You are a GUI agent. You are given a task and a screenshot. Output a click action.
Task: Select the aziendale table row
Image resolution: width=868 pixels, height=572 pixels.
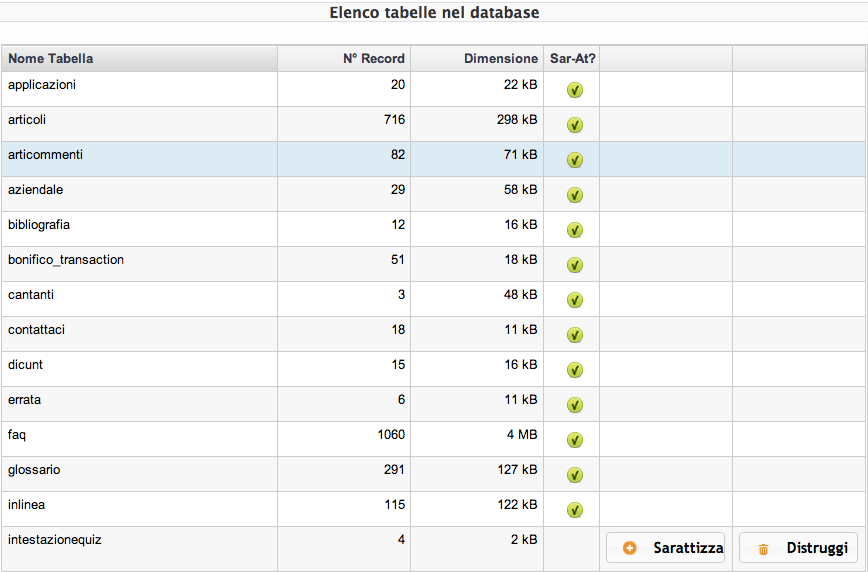pos(433,194)
